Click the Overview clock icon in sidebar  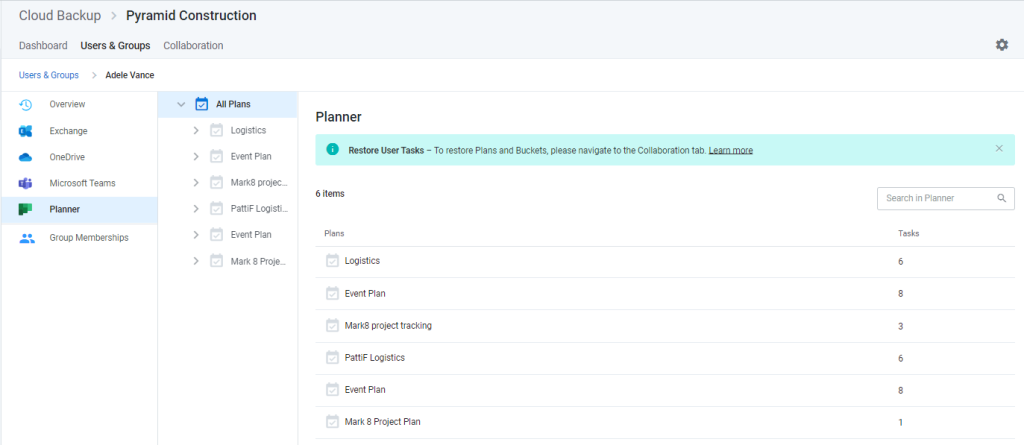tap(26, 105)
